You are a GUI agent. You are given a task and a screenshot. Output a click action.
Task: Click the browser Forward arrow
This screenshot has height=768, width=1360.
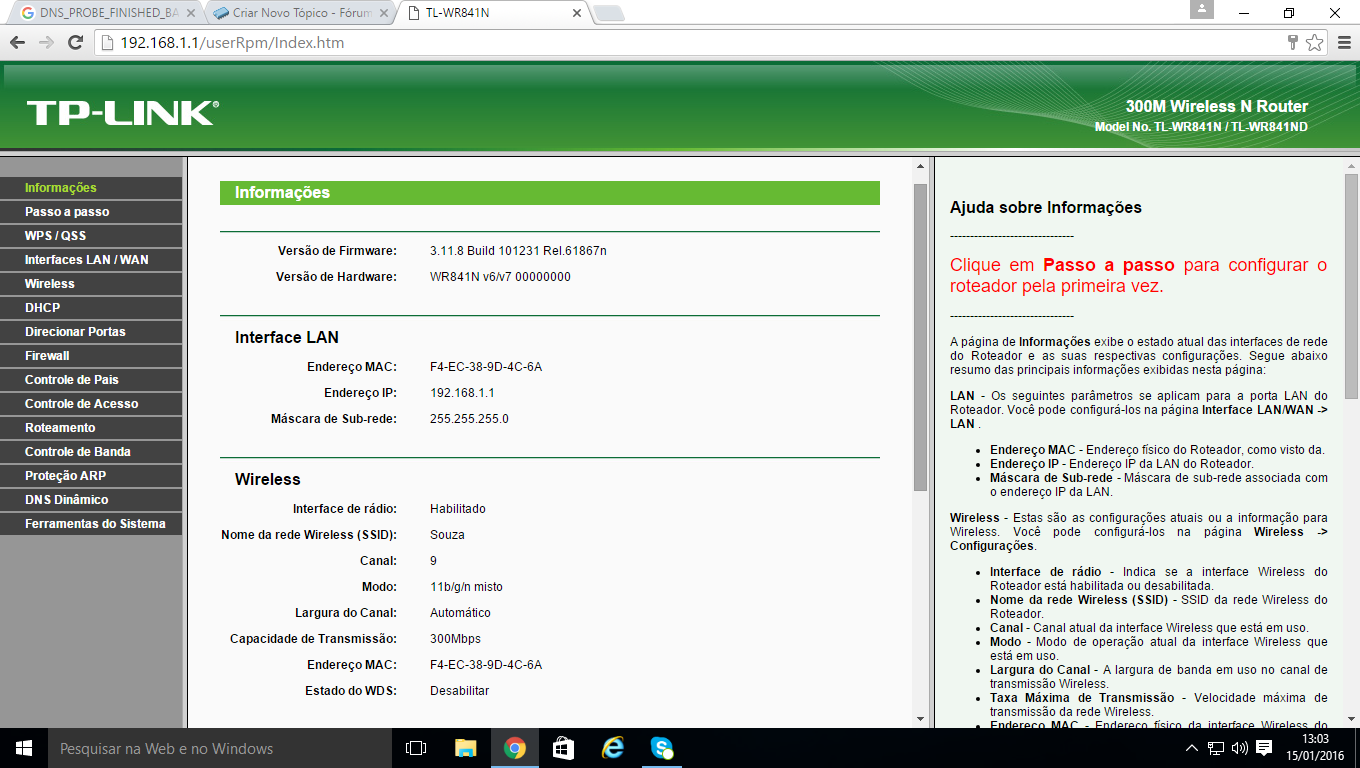tap(46, 43)
